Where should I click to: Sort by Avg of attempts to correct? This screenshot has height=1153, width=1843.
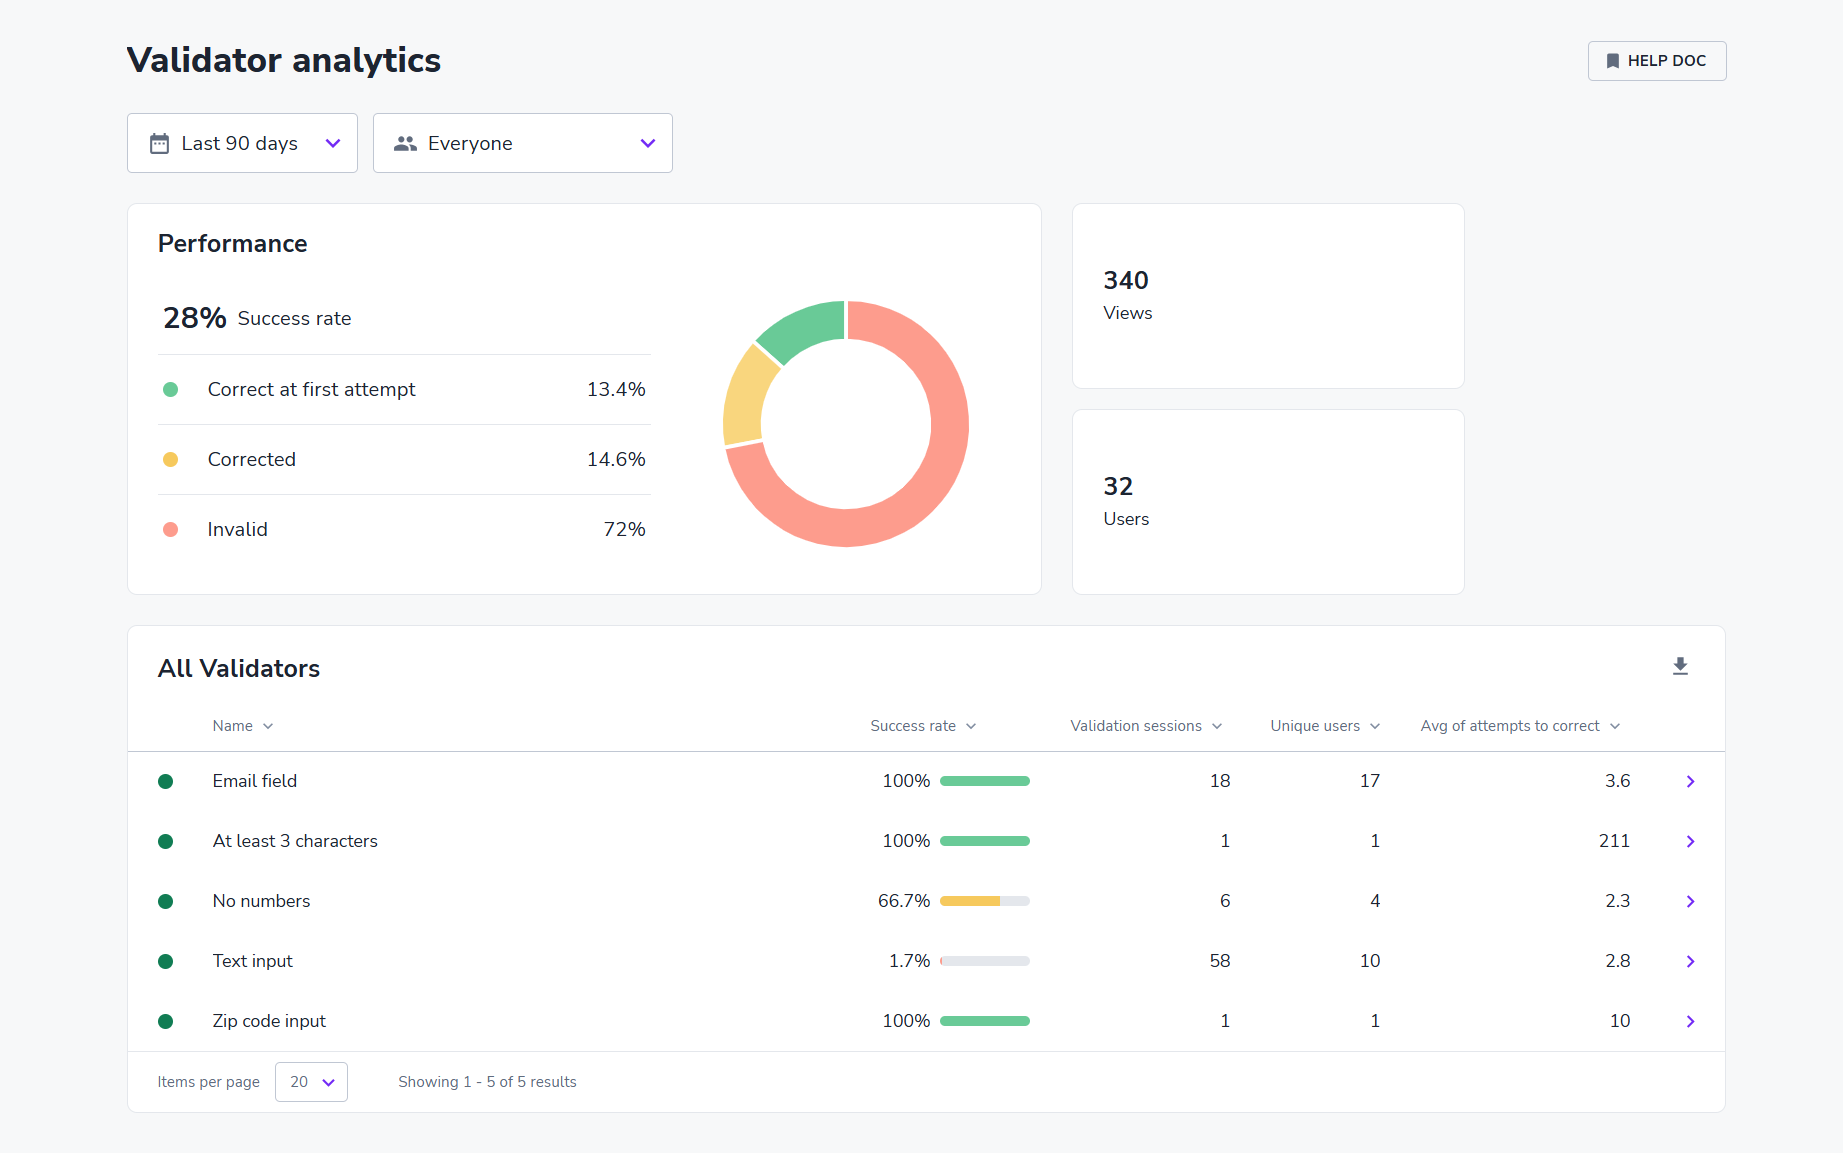pyautogui.click(x=1520, y=726)
